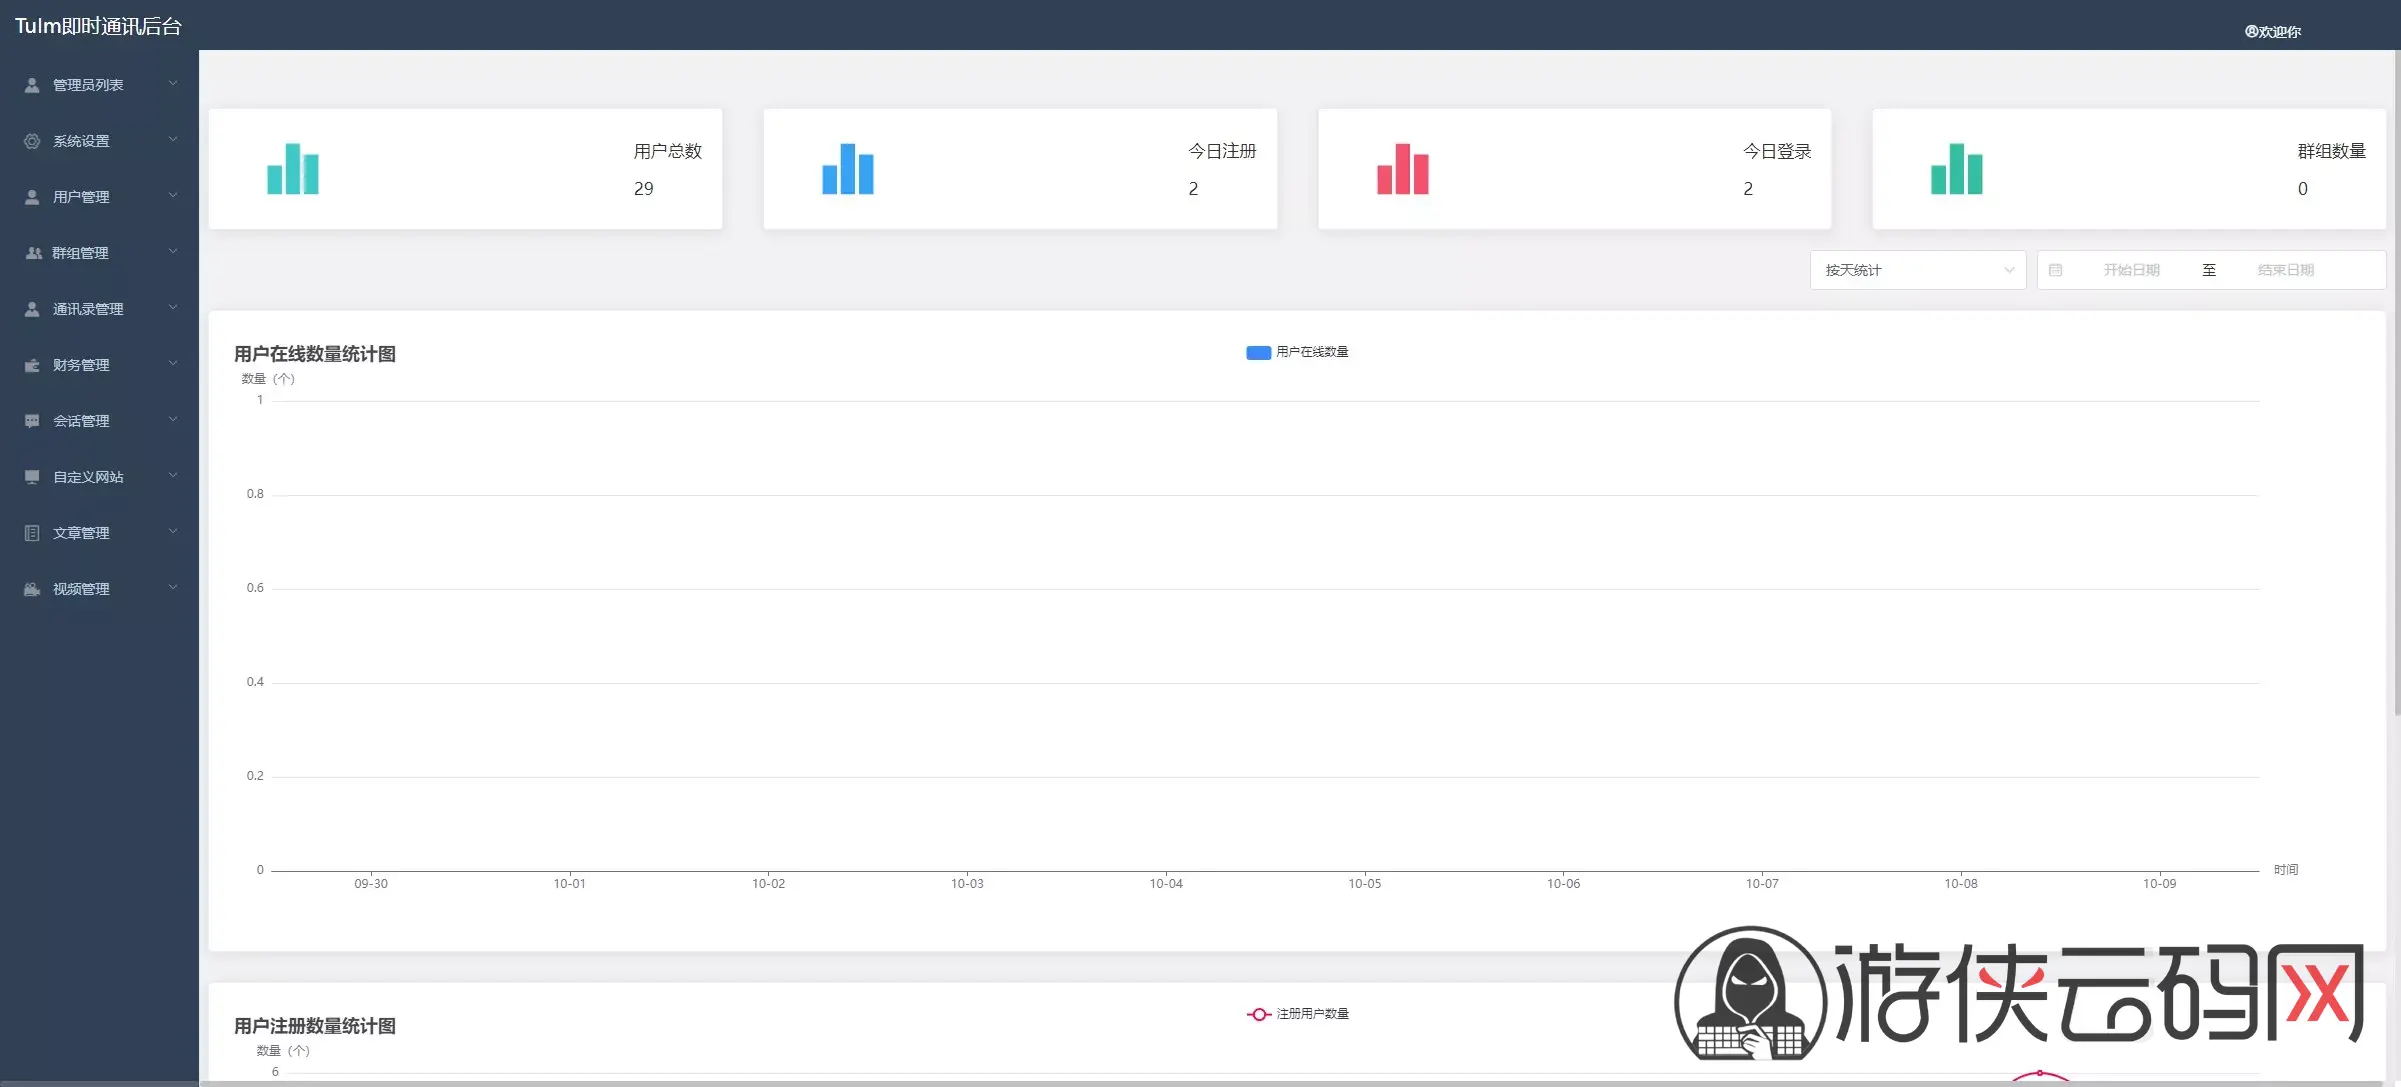The image size is (2401, 1087).
Task: Click the 用户在线数量统计图 chart title
Action: pyautogui.click(x=315, y=354)
